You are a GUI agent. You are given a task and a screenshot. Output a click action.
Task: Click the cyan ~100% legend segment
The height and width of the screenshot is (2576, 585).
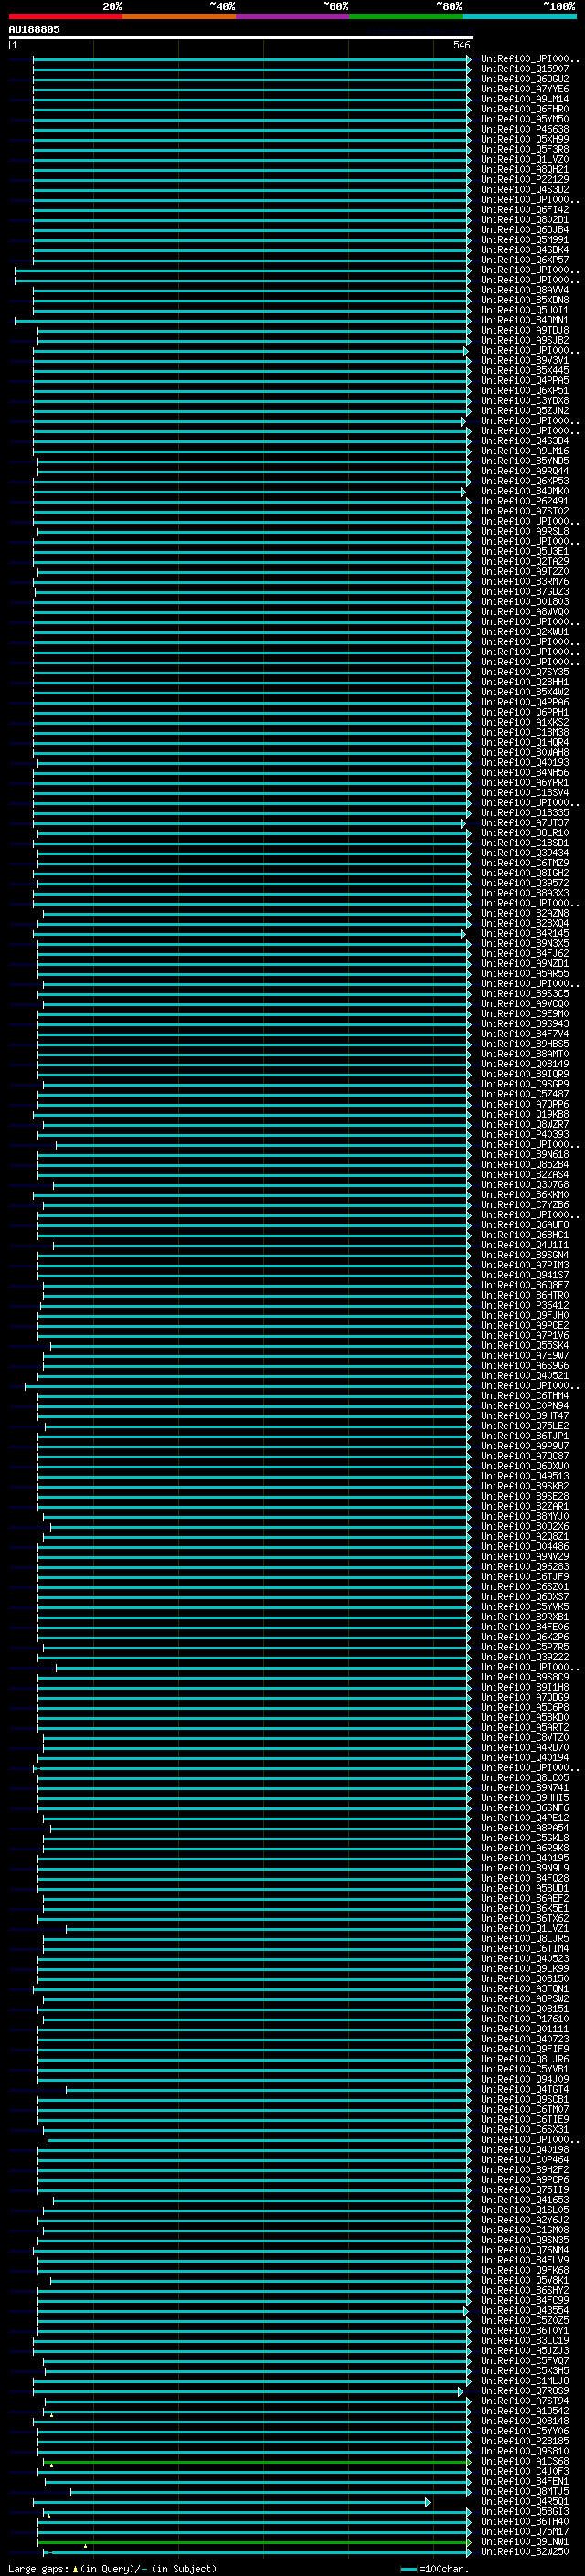520,16
